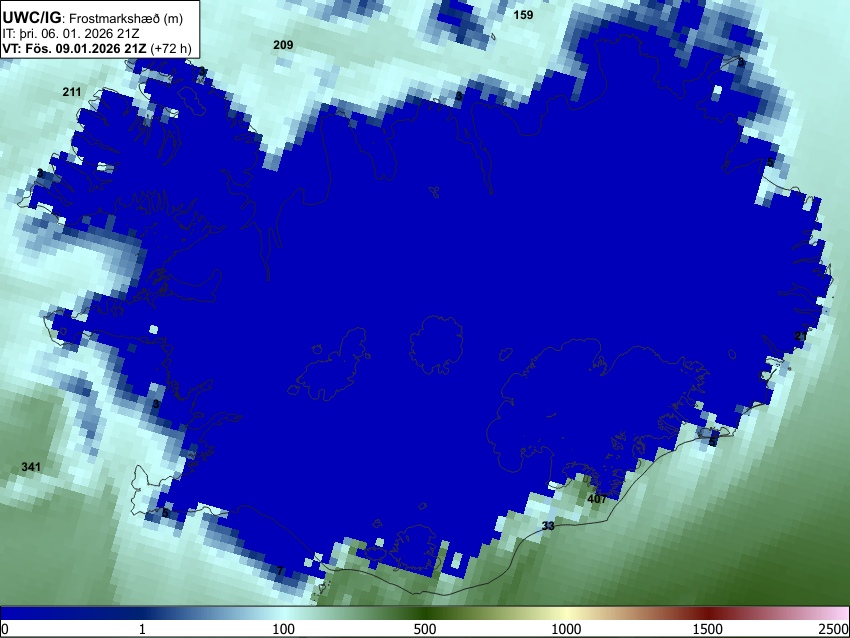Click the 159 value label at top

(523, 15)
